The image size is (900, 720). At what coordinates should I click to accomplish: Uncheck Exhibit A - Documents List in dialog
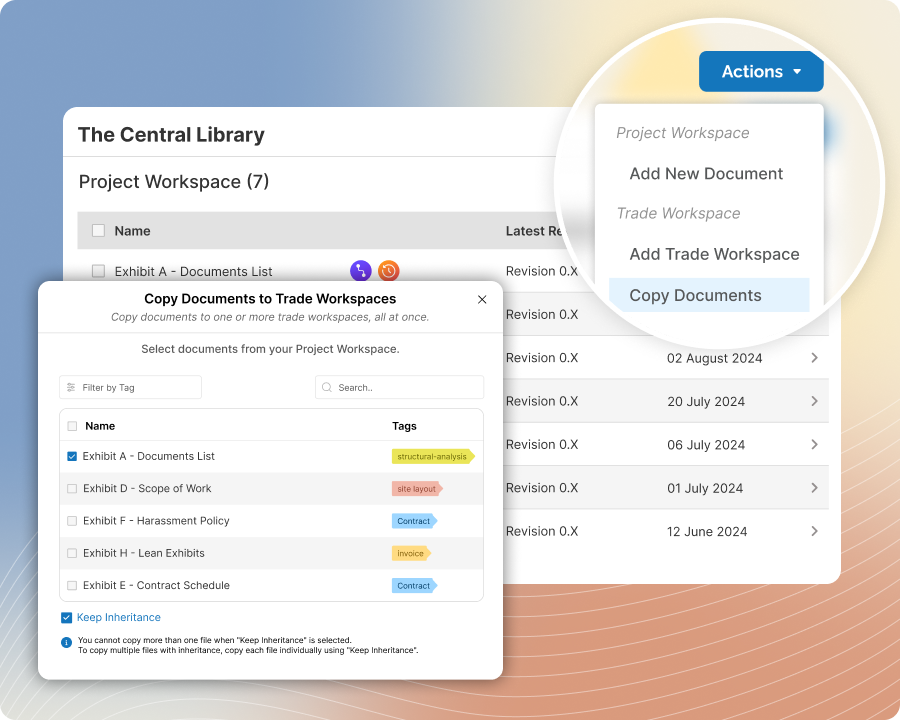click(72, 456)
